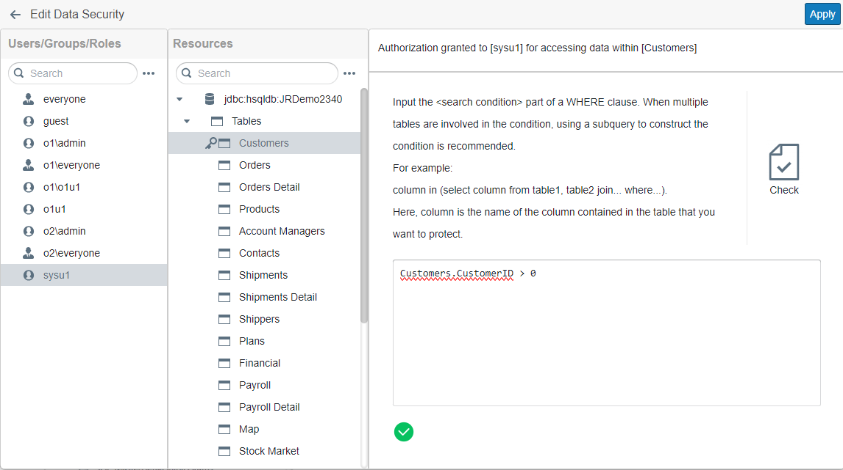
Task: Click the Orders table icon
Action: click(224, 165)
